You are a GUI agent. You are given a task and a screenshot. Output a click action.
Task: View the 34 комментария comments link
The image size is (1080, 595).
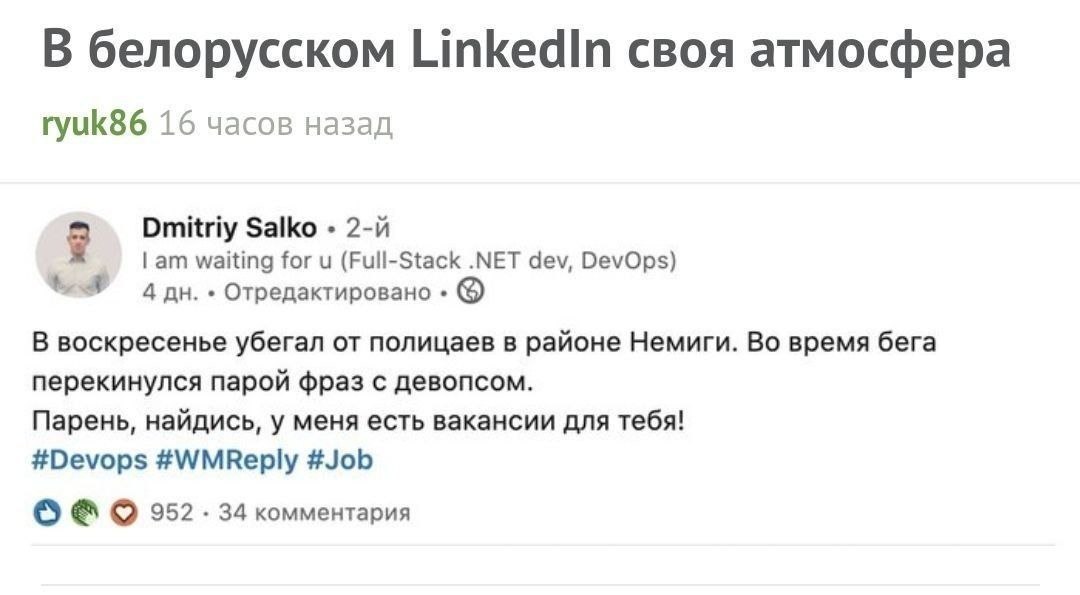point(314,513)
